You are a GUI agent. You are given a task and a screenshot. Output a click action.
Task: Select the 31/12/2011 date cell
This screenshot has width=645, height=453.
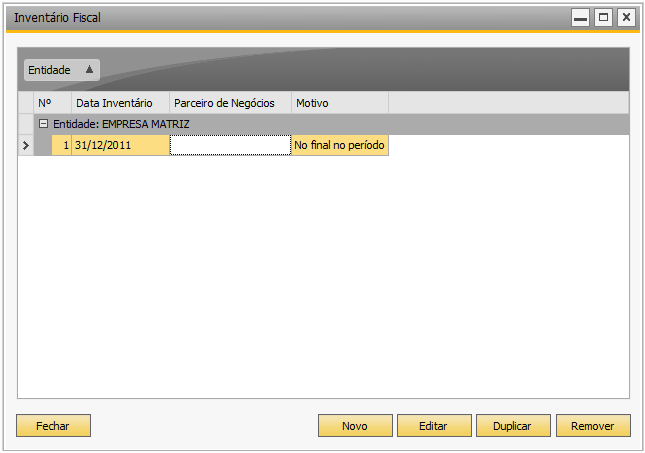120,145
